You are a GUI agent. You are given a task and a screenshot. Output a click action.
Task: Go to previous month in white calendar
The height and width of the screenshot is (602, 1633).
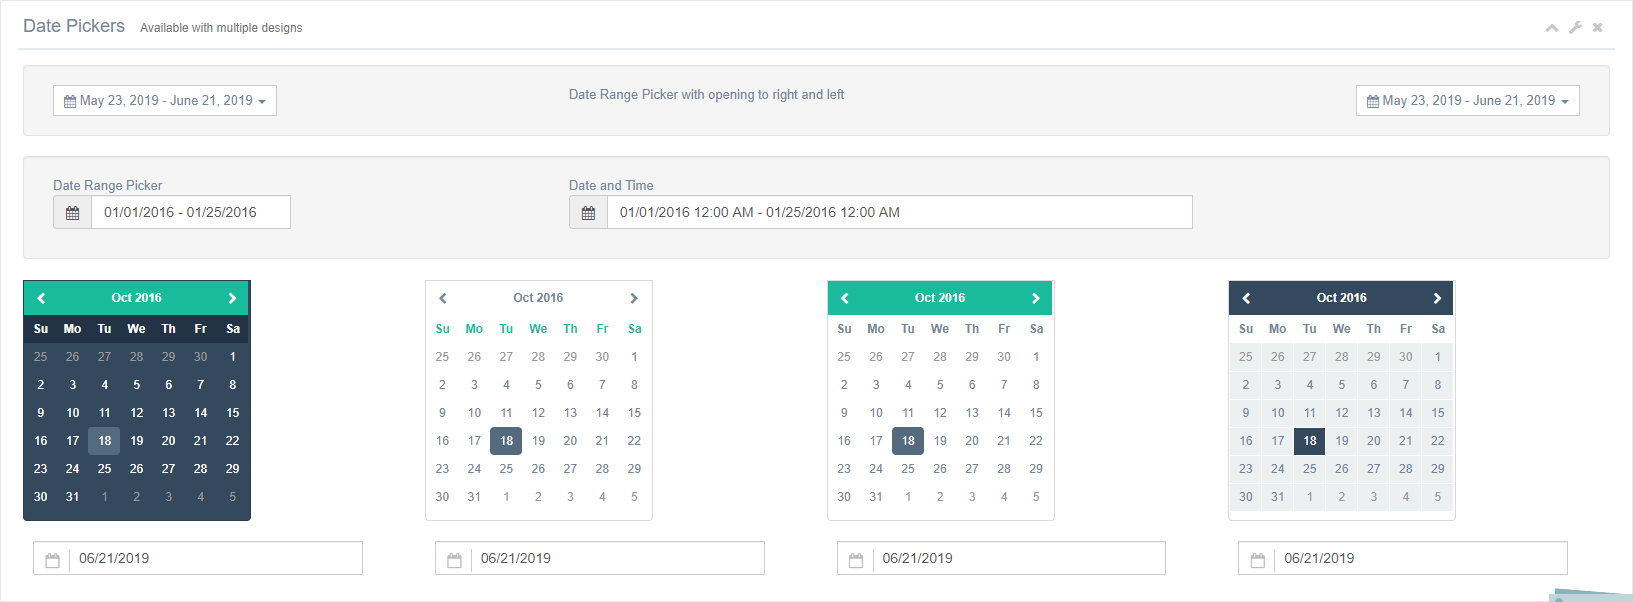pos(443,298)
